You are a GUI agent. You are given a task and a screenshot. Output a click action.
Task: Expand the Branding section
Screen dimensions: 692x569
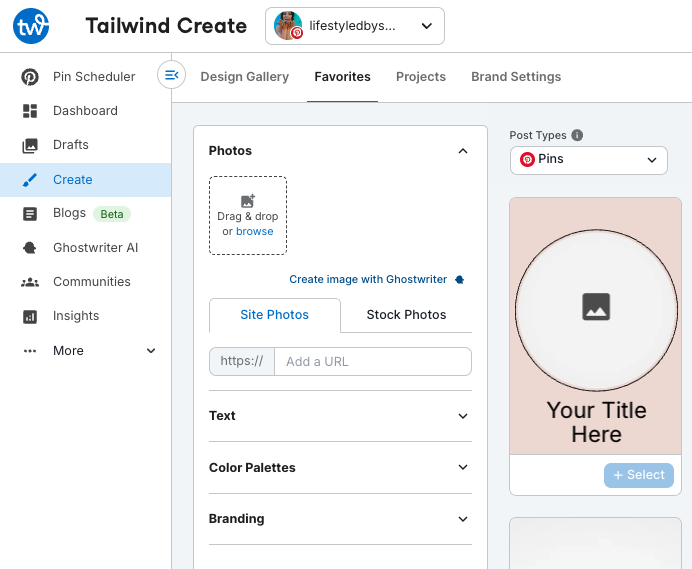pos(340,519)
